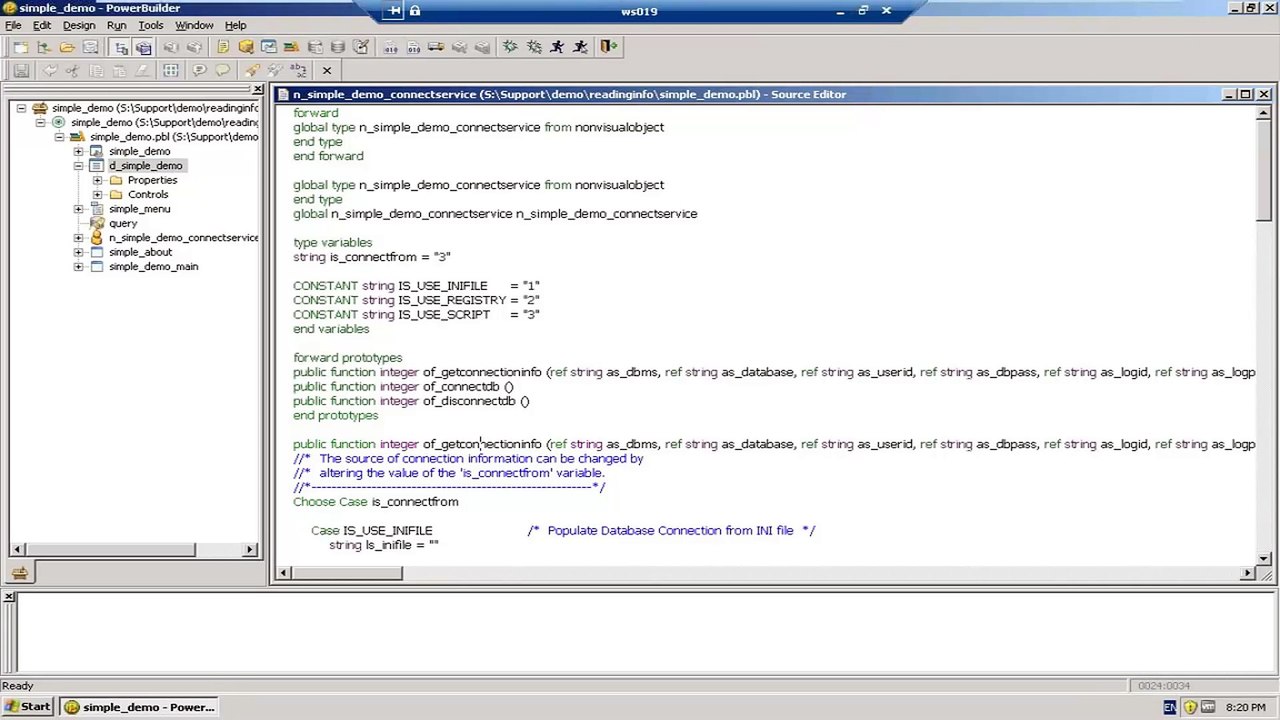Select d_simple_demo in the system tree
The image size is (1280, 720).
pyautogui.click(x=146, y=166)
